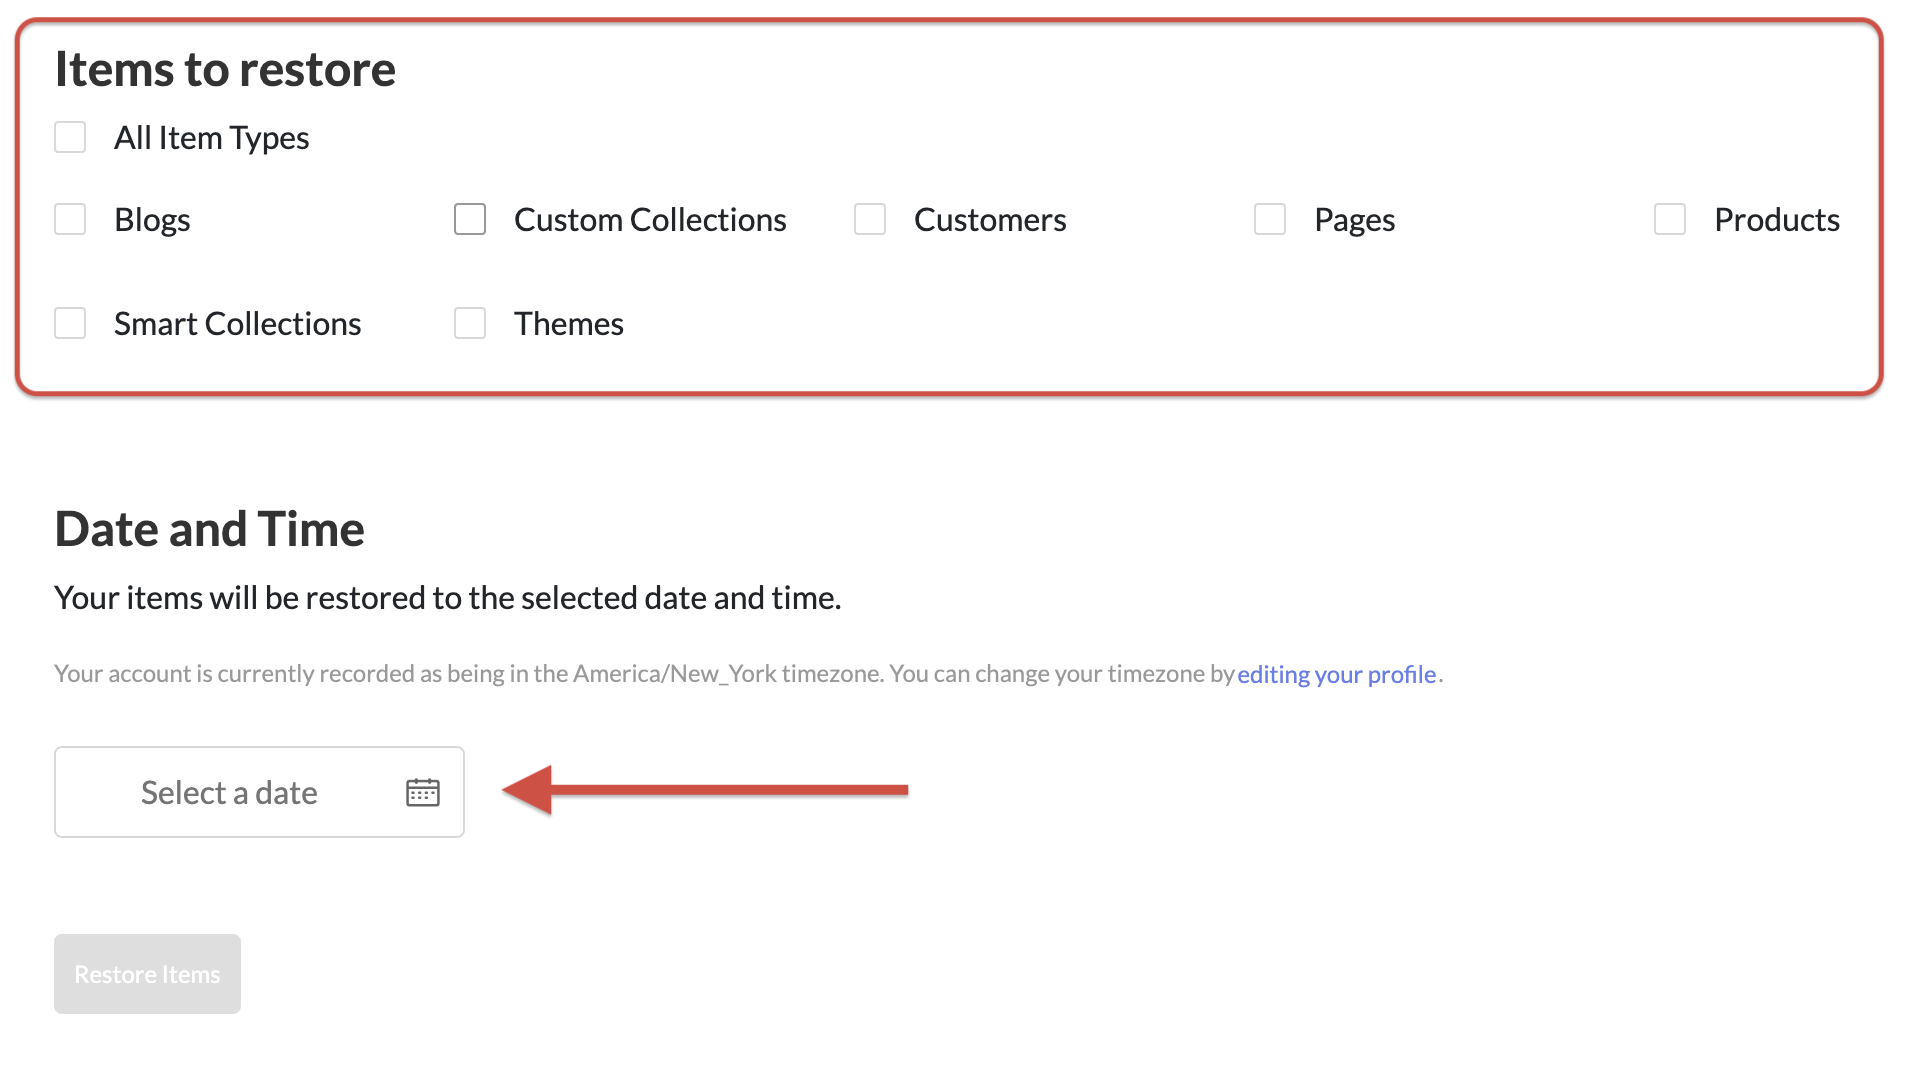Select the Blogs label text

point(152,219)
